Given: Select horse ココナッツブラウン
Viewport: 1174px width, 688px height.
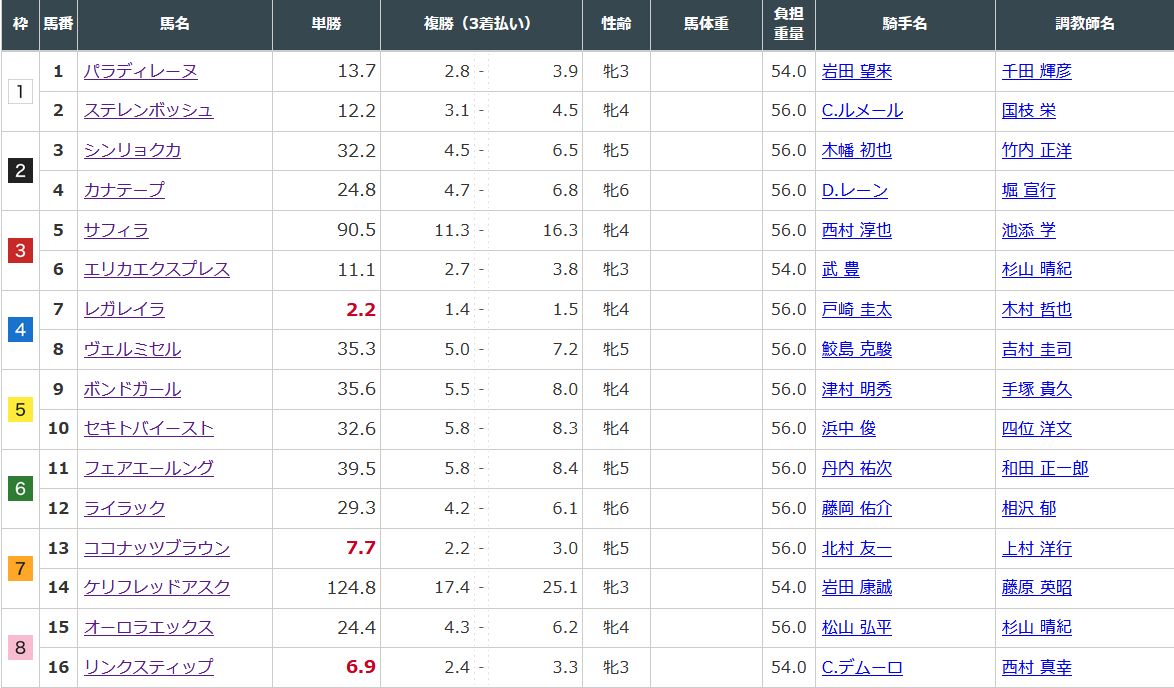Looking at the screenshot, I should point(157,548).
